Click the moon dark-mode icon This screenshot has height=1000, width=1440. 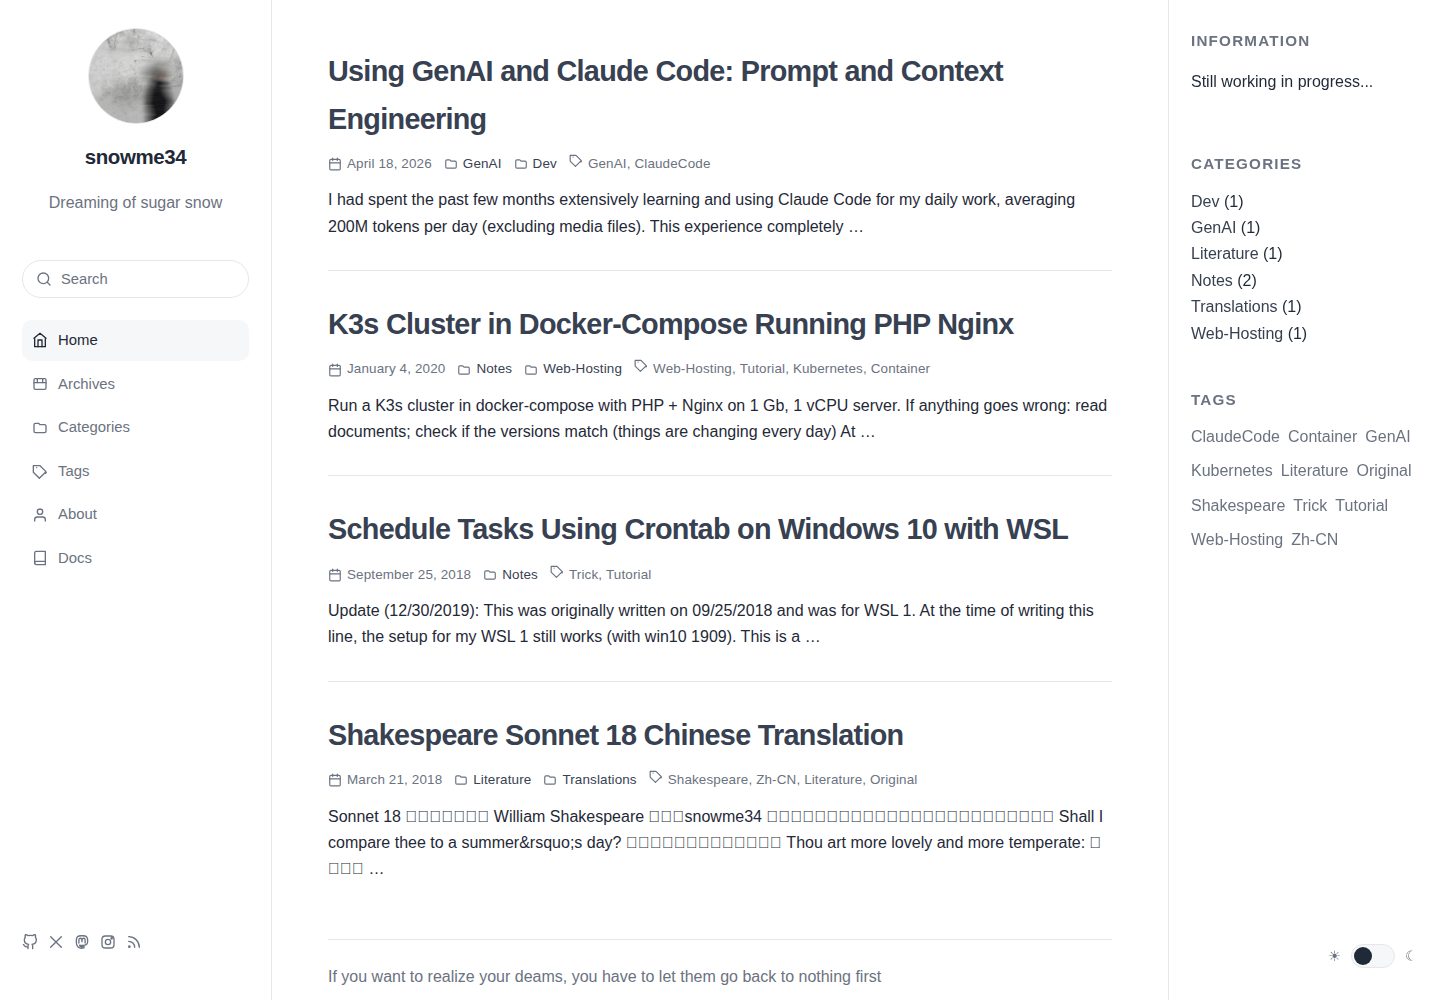(1410, 956)
